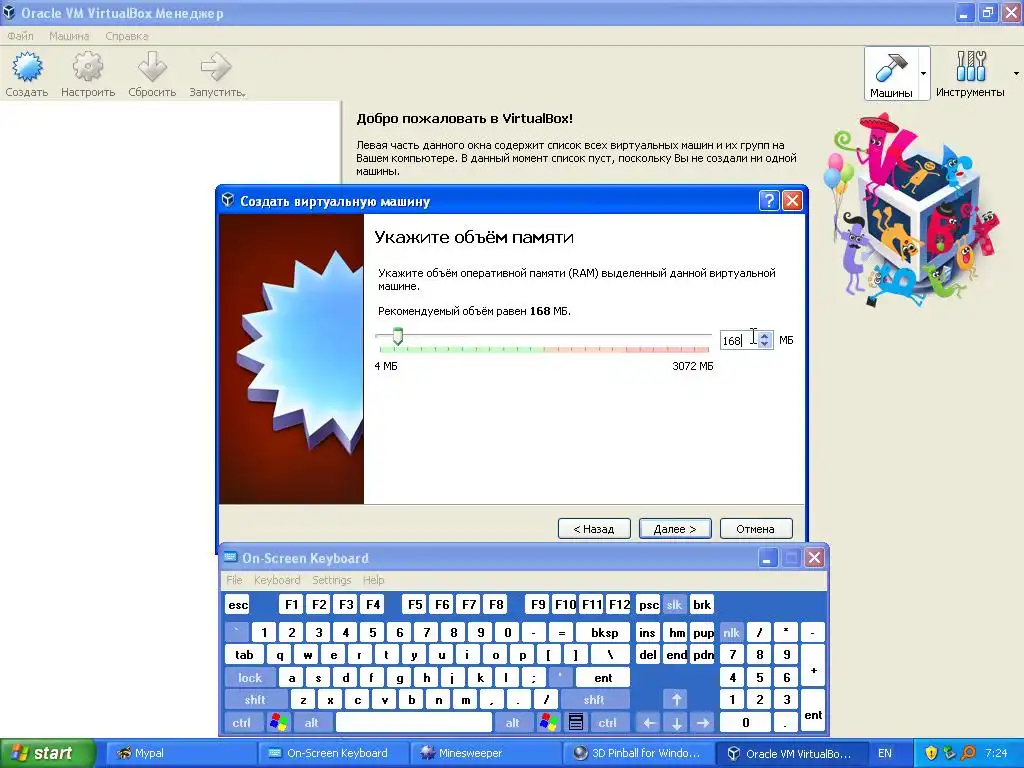Open dropdown arrow next to Машины
The image size is (1024, 768).
pyautogui.click(x=923, y=73)
